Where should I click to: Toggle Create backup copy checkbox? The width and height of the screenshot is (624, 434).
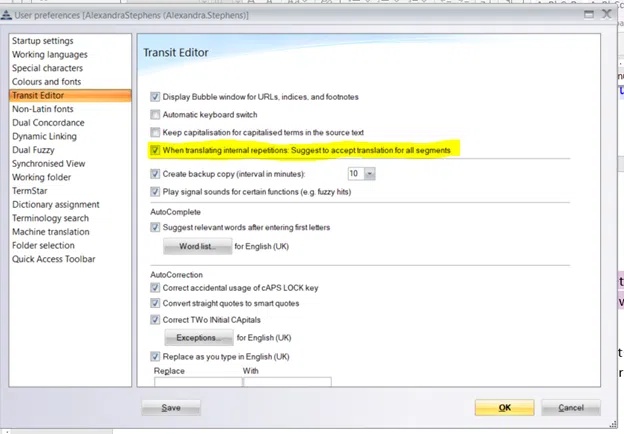coord(155,174)
